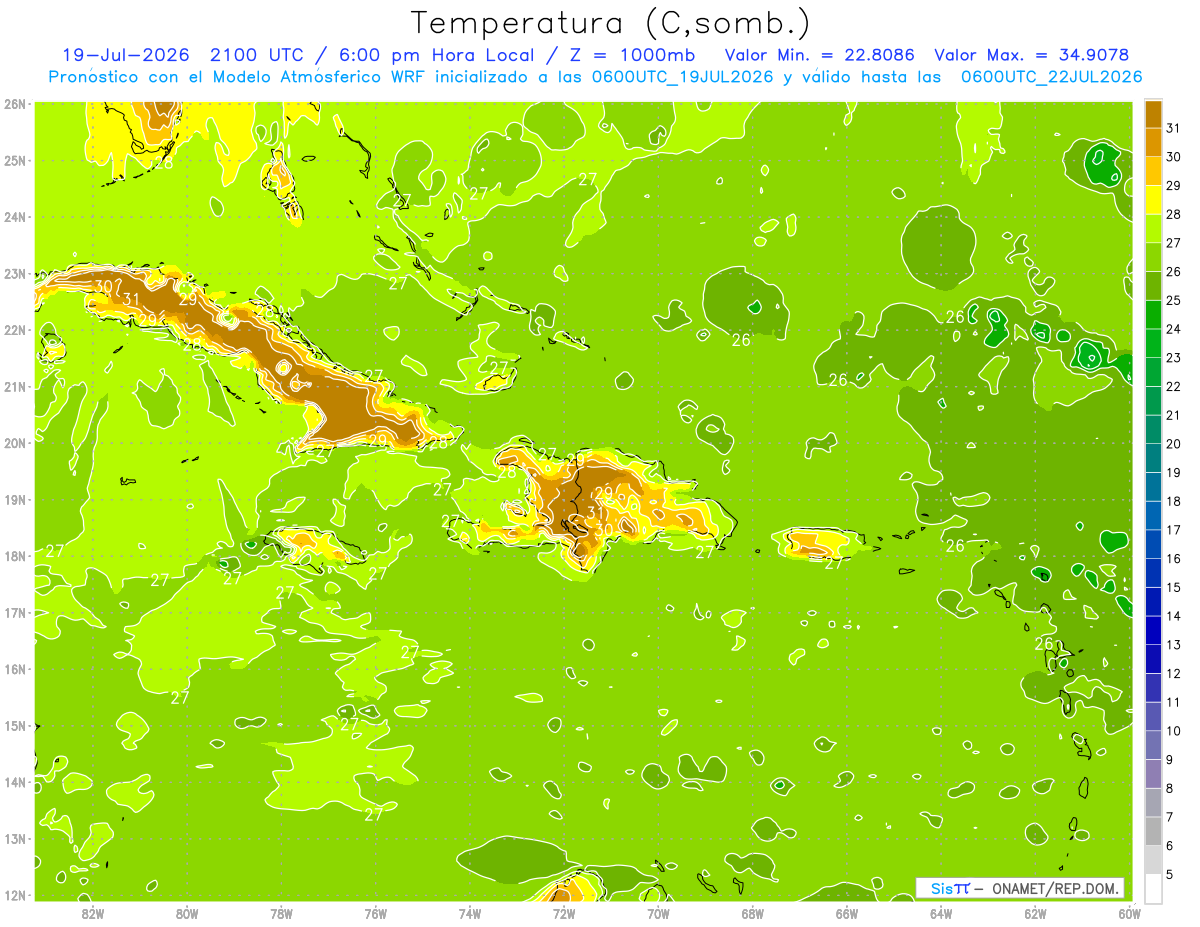
Task: Click the '18N' latitude axis label
Action: (x=14, y=556)
